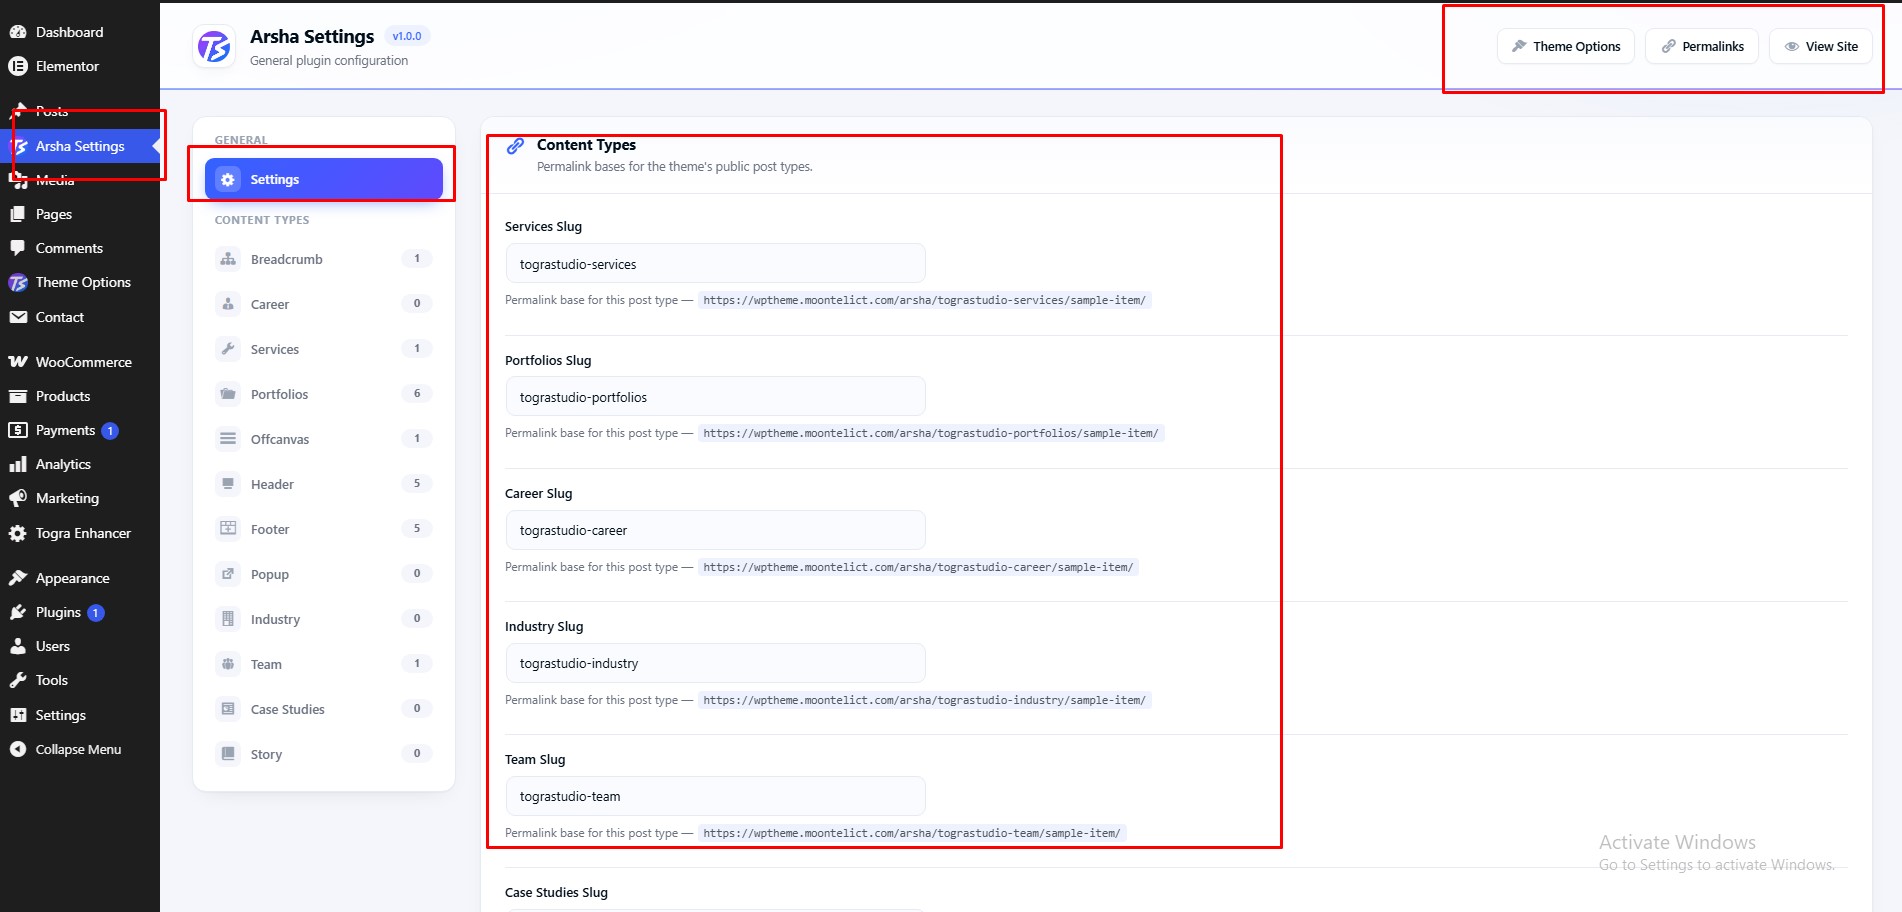Click the Dashboard gauge icon
The width and height of the screenshot is (1902, 912).
(x=18, y=32)
